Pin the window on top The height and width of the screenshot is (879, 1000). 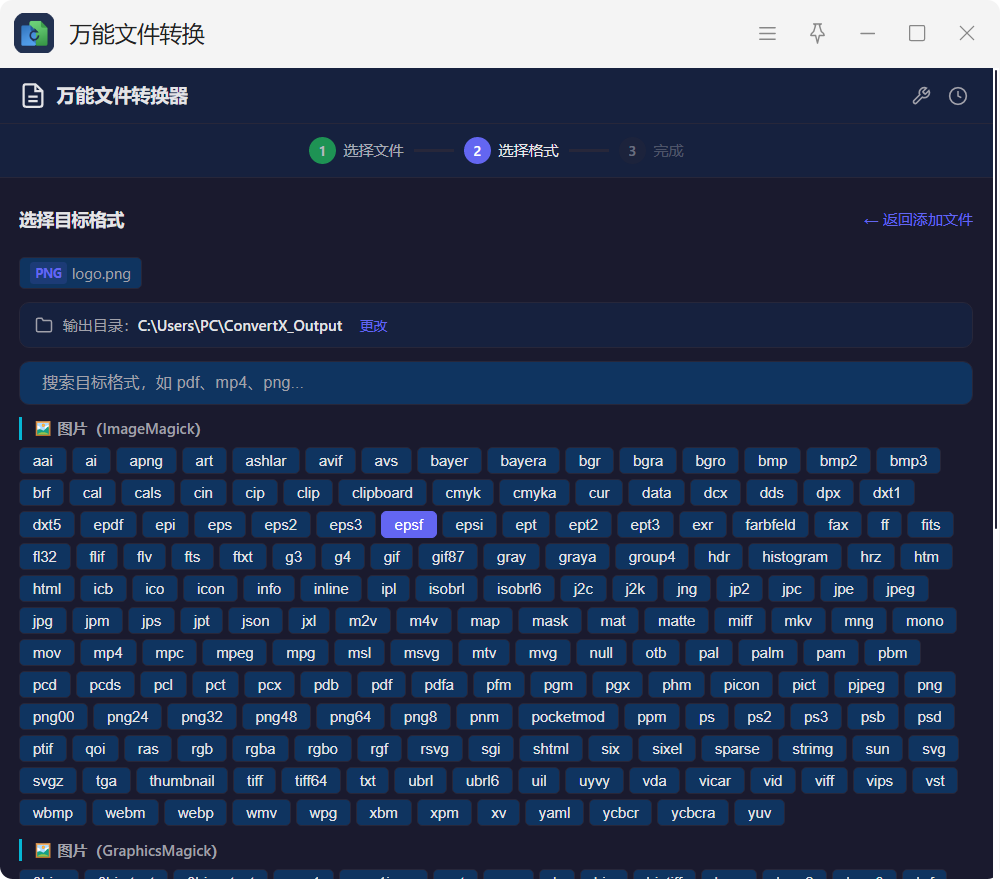point(817,33)
